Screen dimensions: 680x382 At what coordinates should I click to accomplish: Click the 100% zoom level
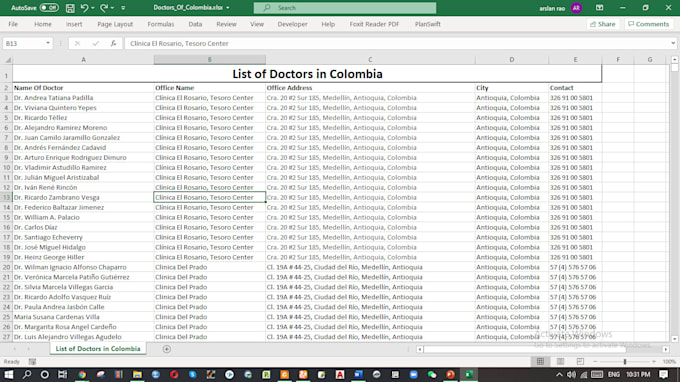coord(669,362)
